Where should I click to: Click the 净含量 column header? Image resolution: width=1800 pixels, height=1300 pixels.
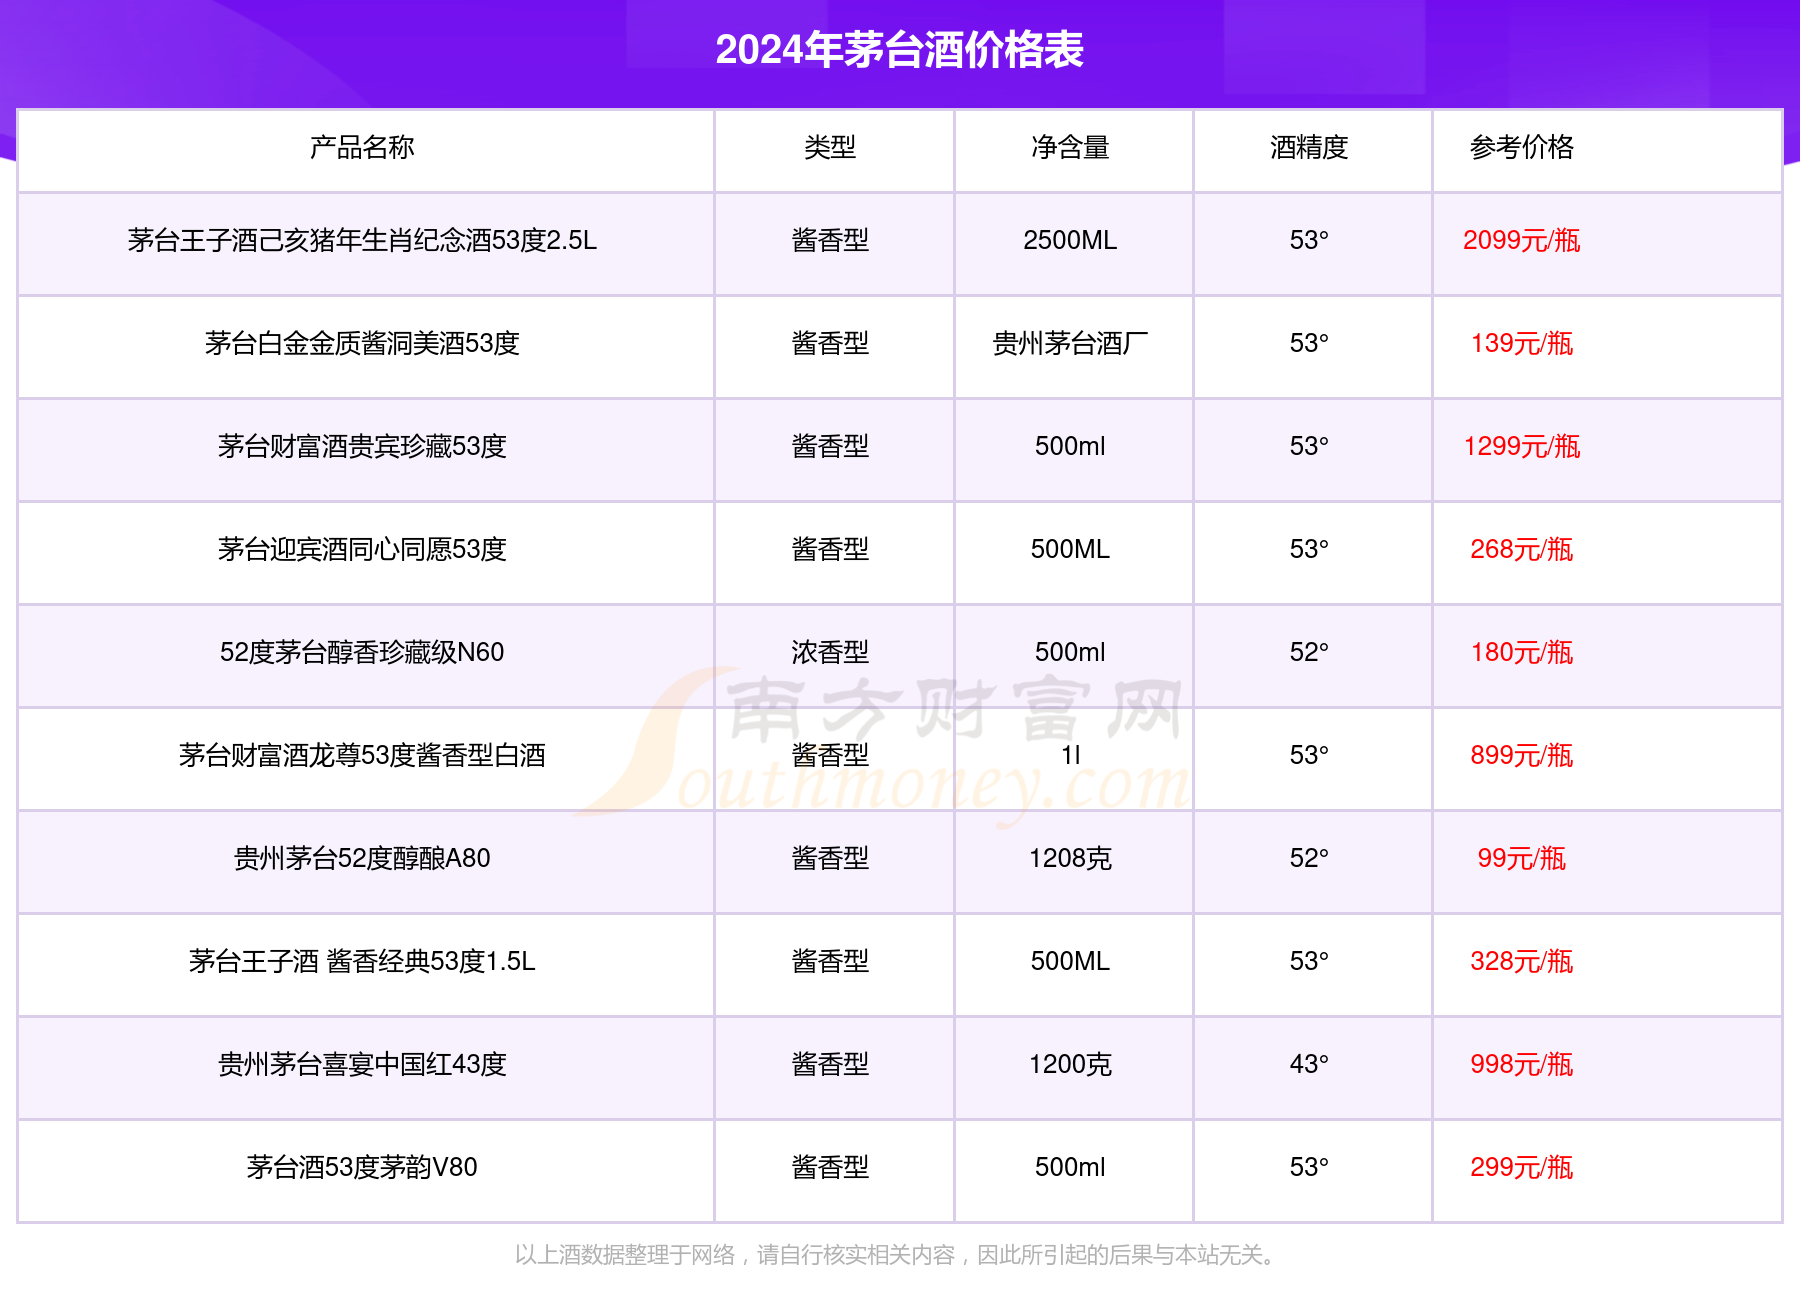click(x=1070, y=148)
